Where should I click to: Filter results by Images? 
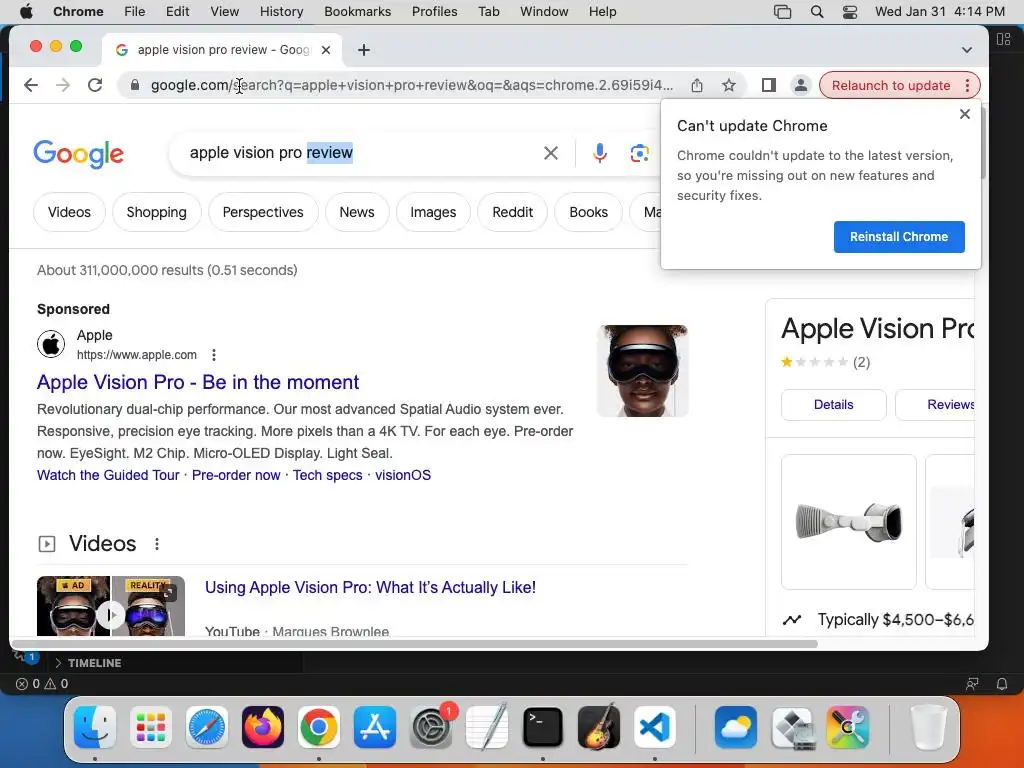coord(433,212)
